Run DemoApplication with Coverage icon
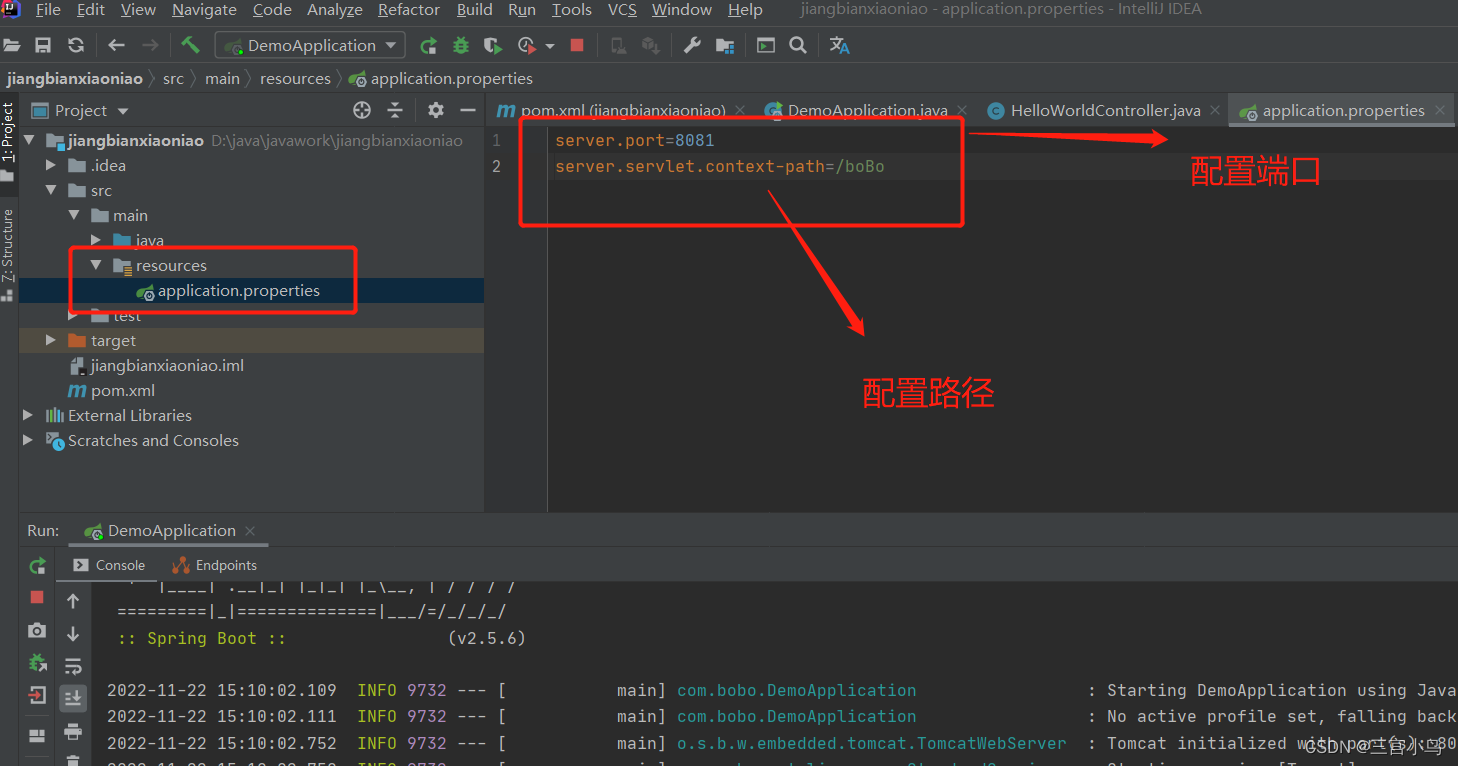1458x766 pixels. click(492, 45)
